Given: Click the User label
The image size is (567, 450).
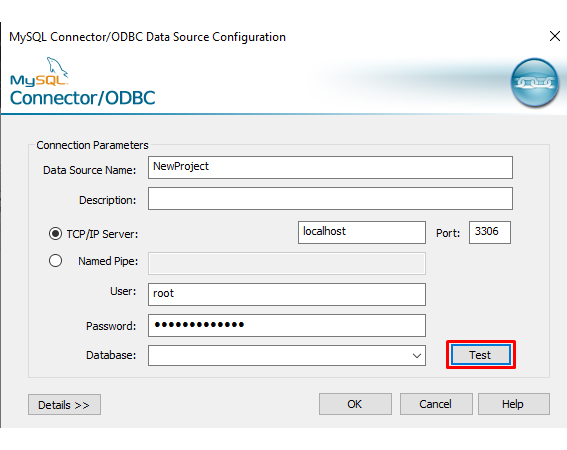Looking at the screenshot, I should (123, 291).
